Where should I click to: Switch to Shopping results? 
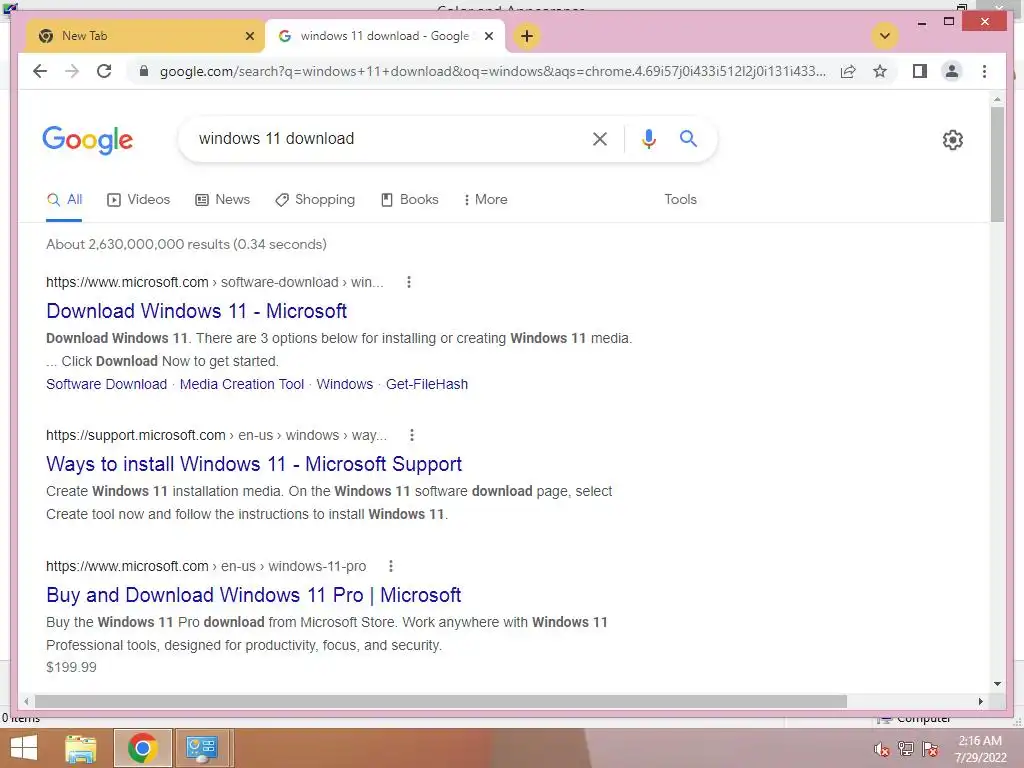(x=315, y=200)
